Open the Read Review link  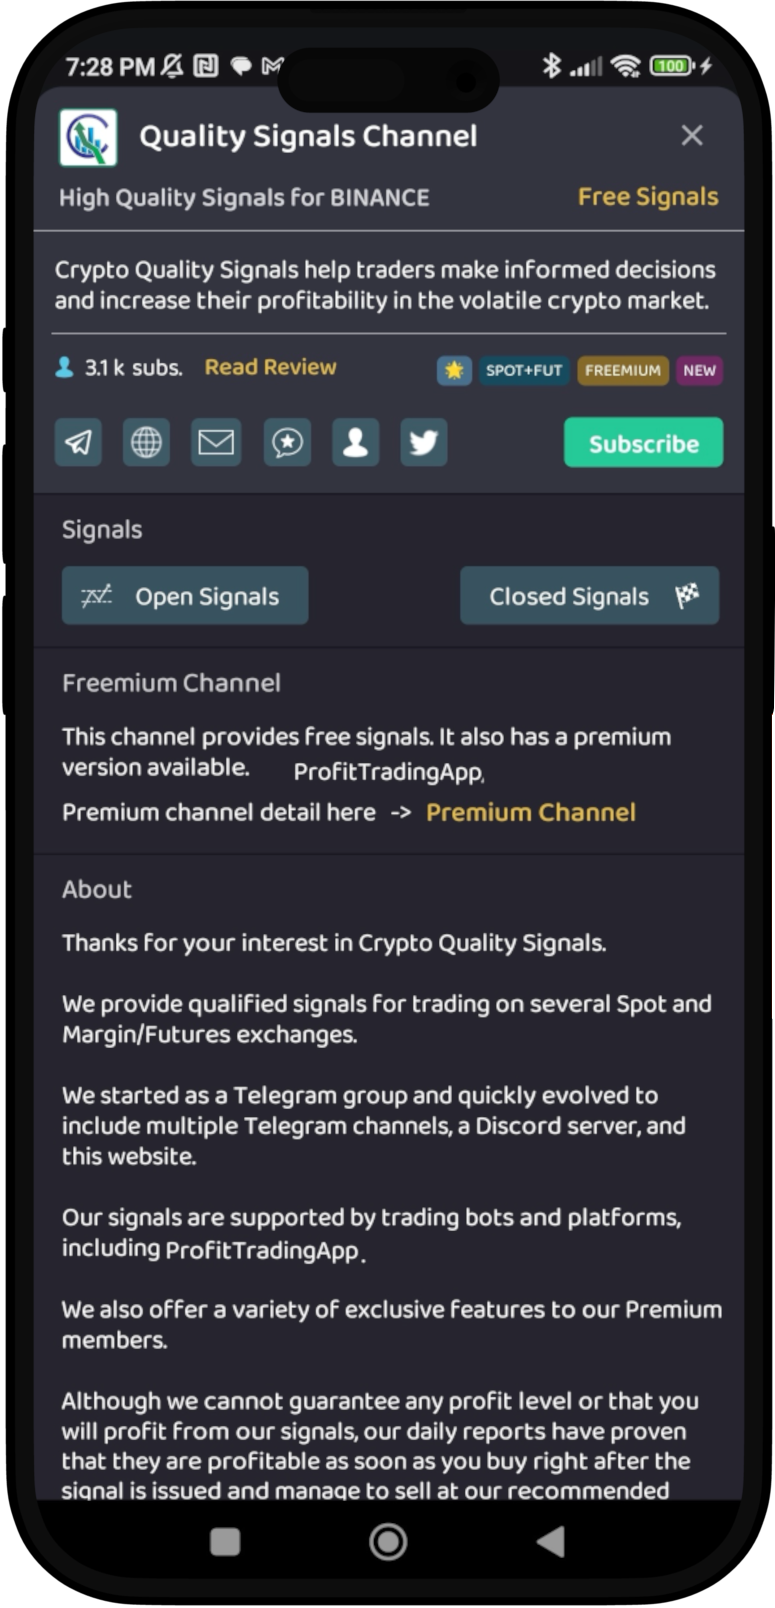(x=270, y=367)
